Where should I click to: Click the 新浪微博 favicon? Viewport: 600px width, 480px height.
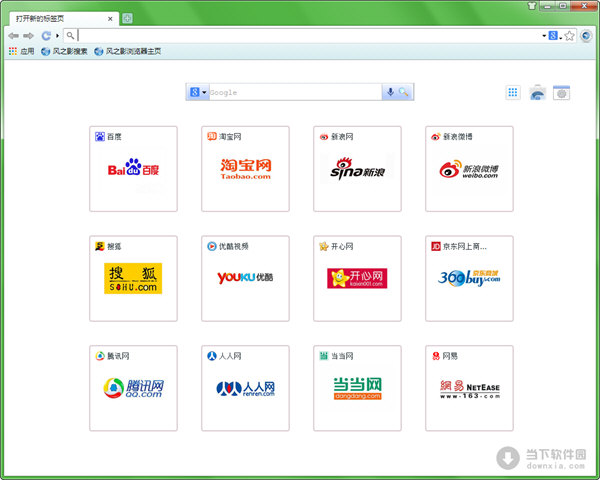436,137
